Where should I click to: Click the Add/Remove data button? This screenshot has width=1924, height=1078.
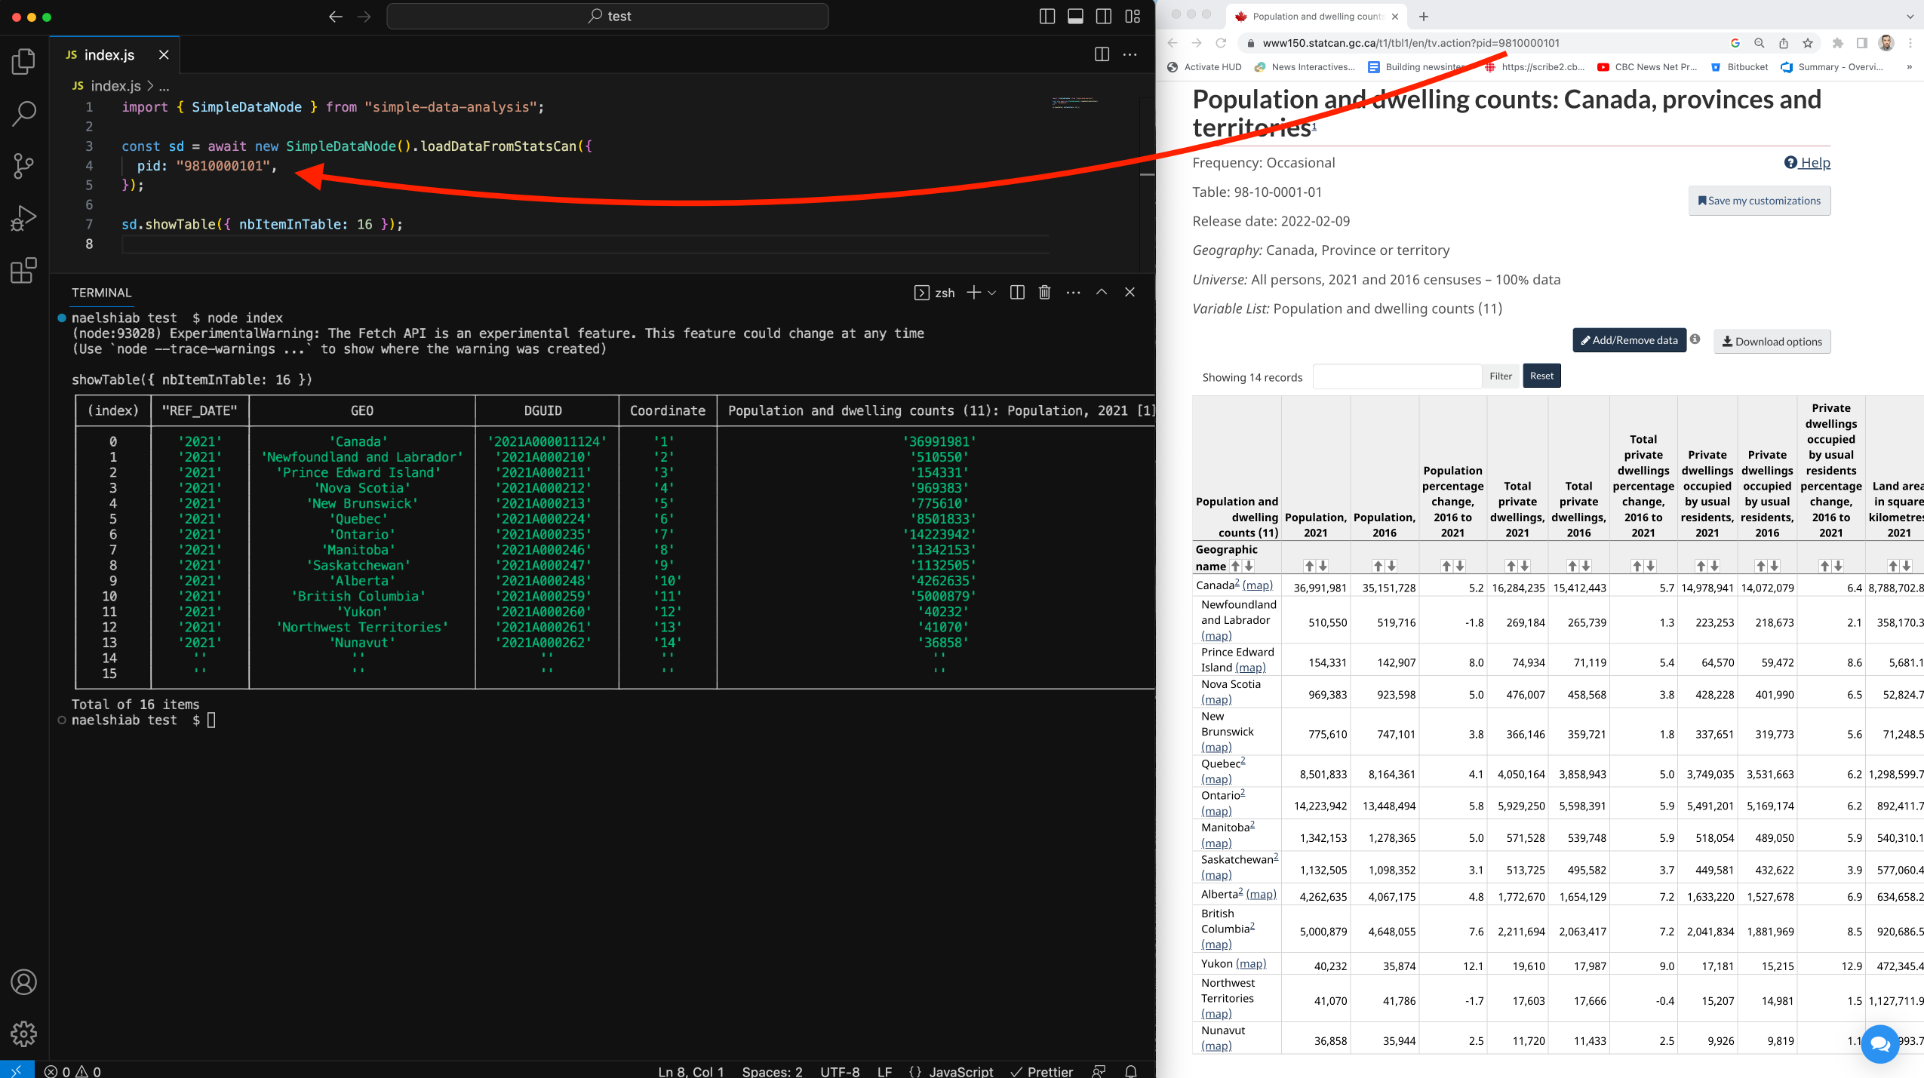coord(1628,341)
